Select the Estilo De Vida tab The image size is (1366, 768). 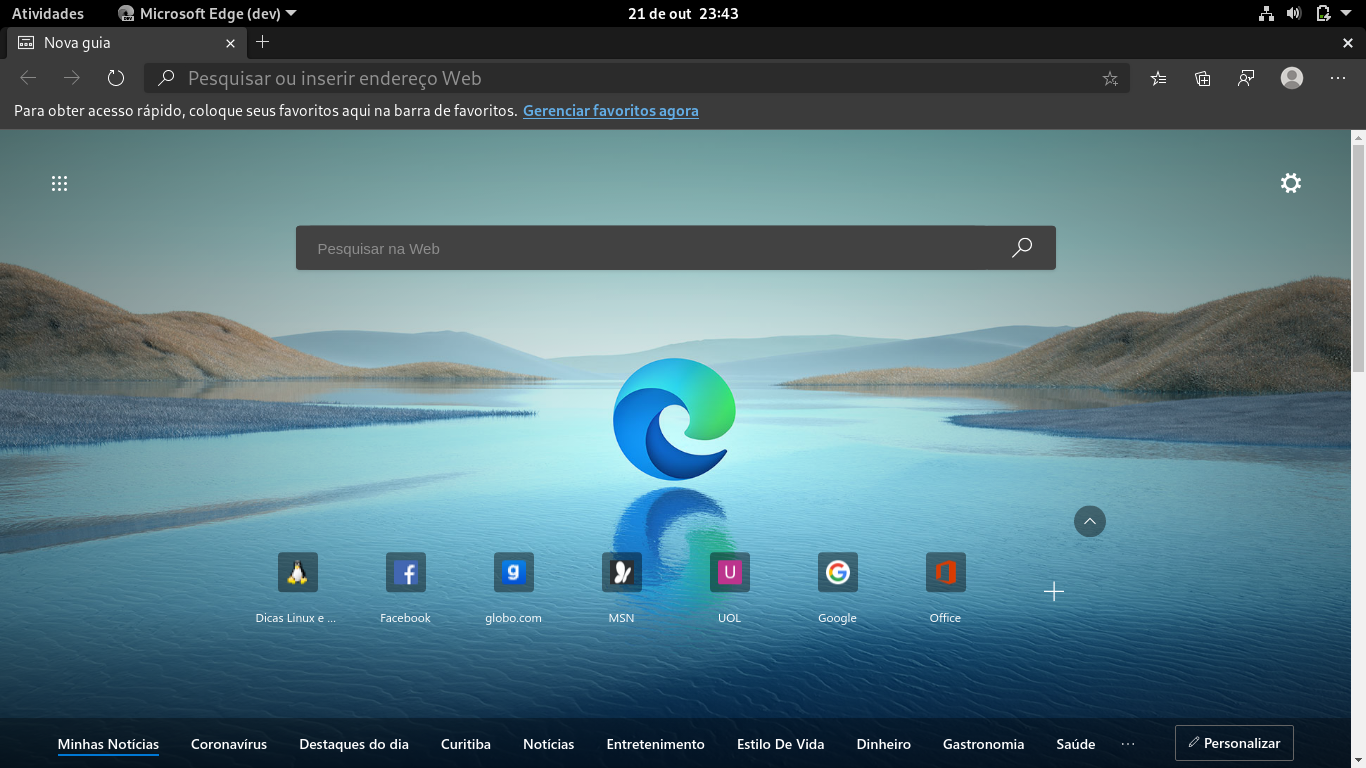[x=781, y=744]
